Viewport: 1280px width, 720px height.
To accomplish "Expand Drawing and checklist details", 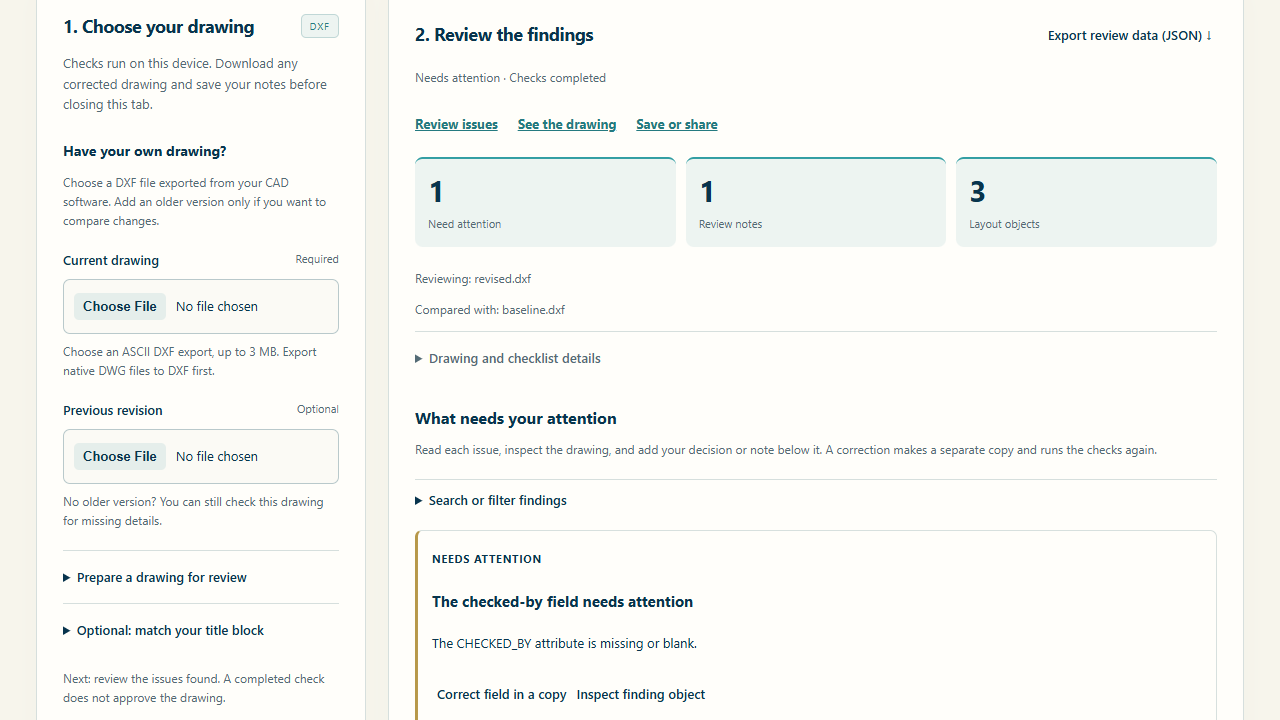I will click(x=508, y=358).
